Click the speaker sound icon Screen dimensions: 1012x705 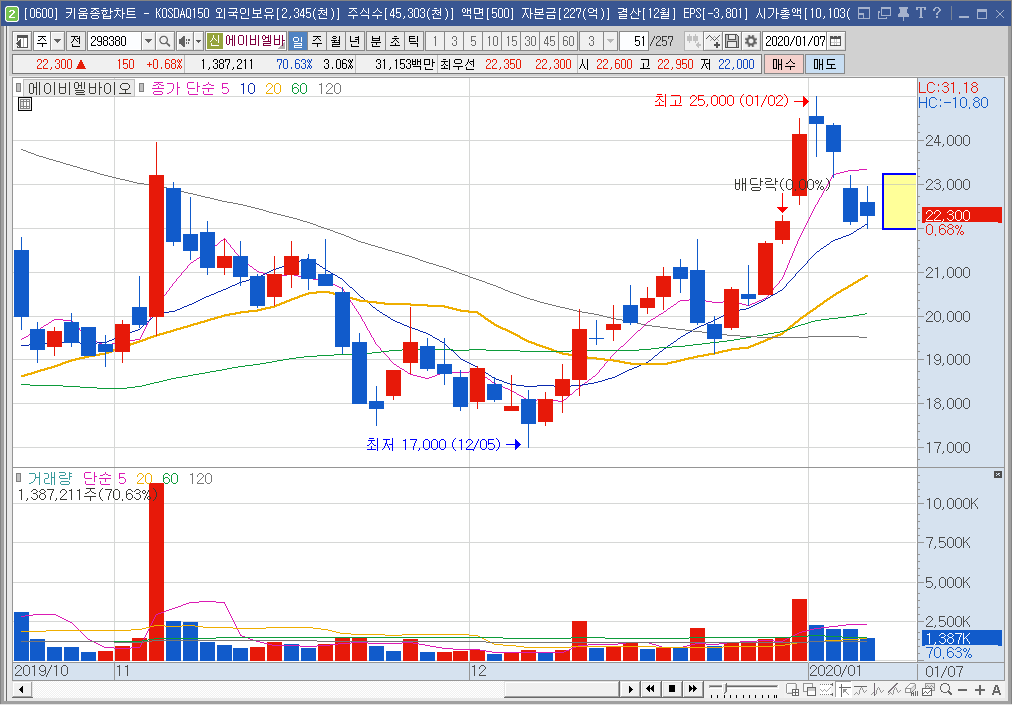[183, 42]
